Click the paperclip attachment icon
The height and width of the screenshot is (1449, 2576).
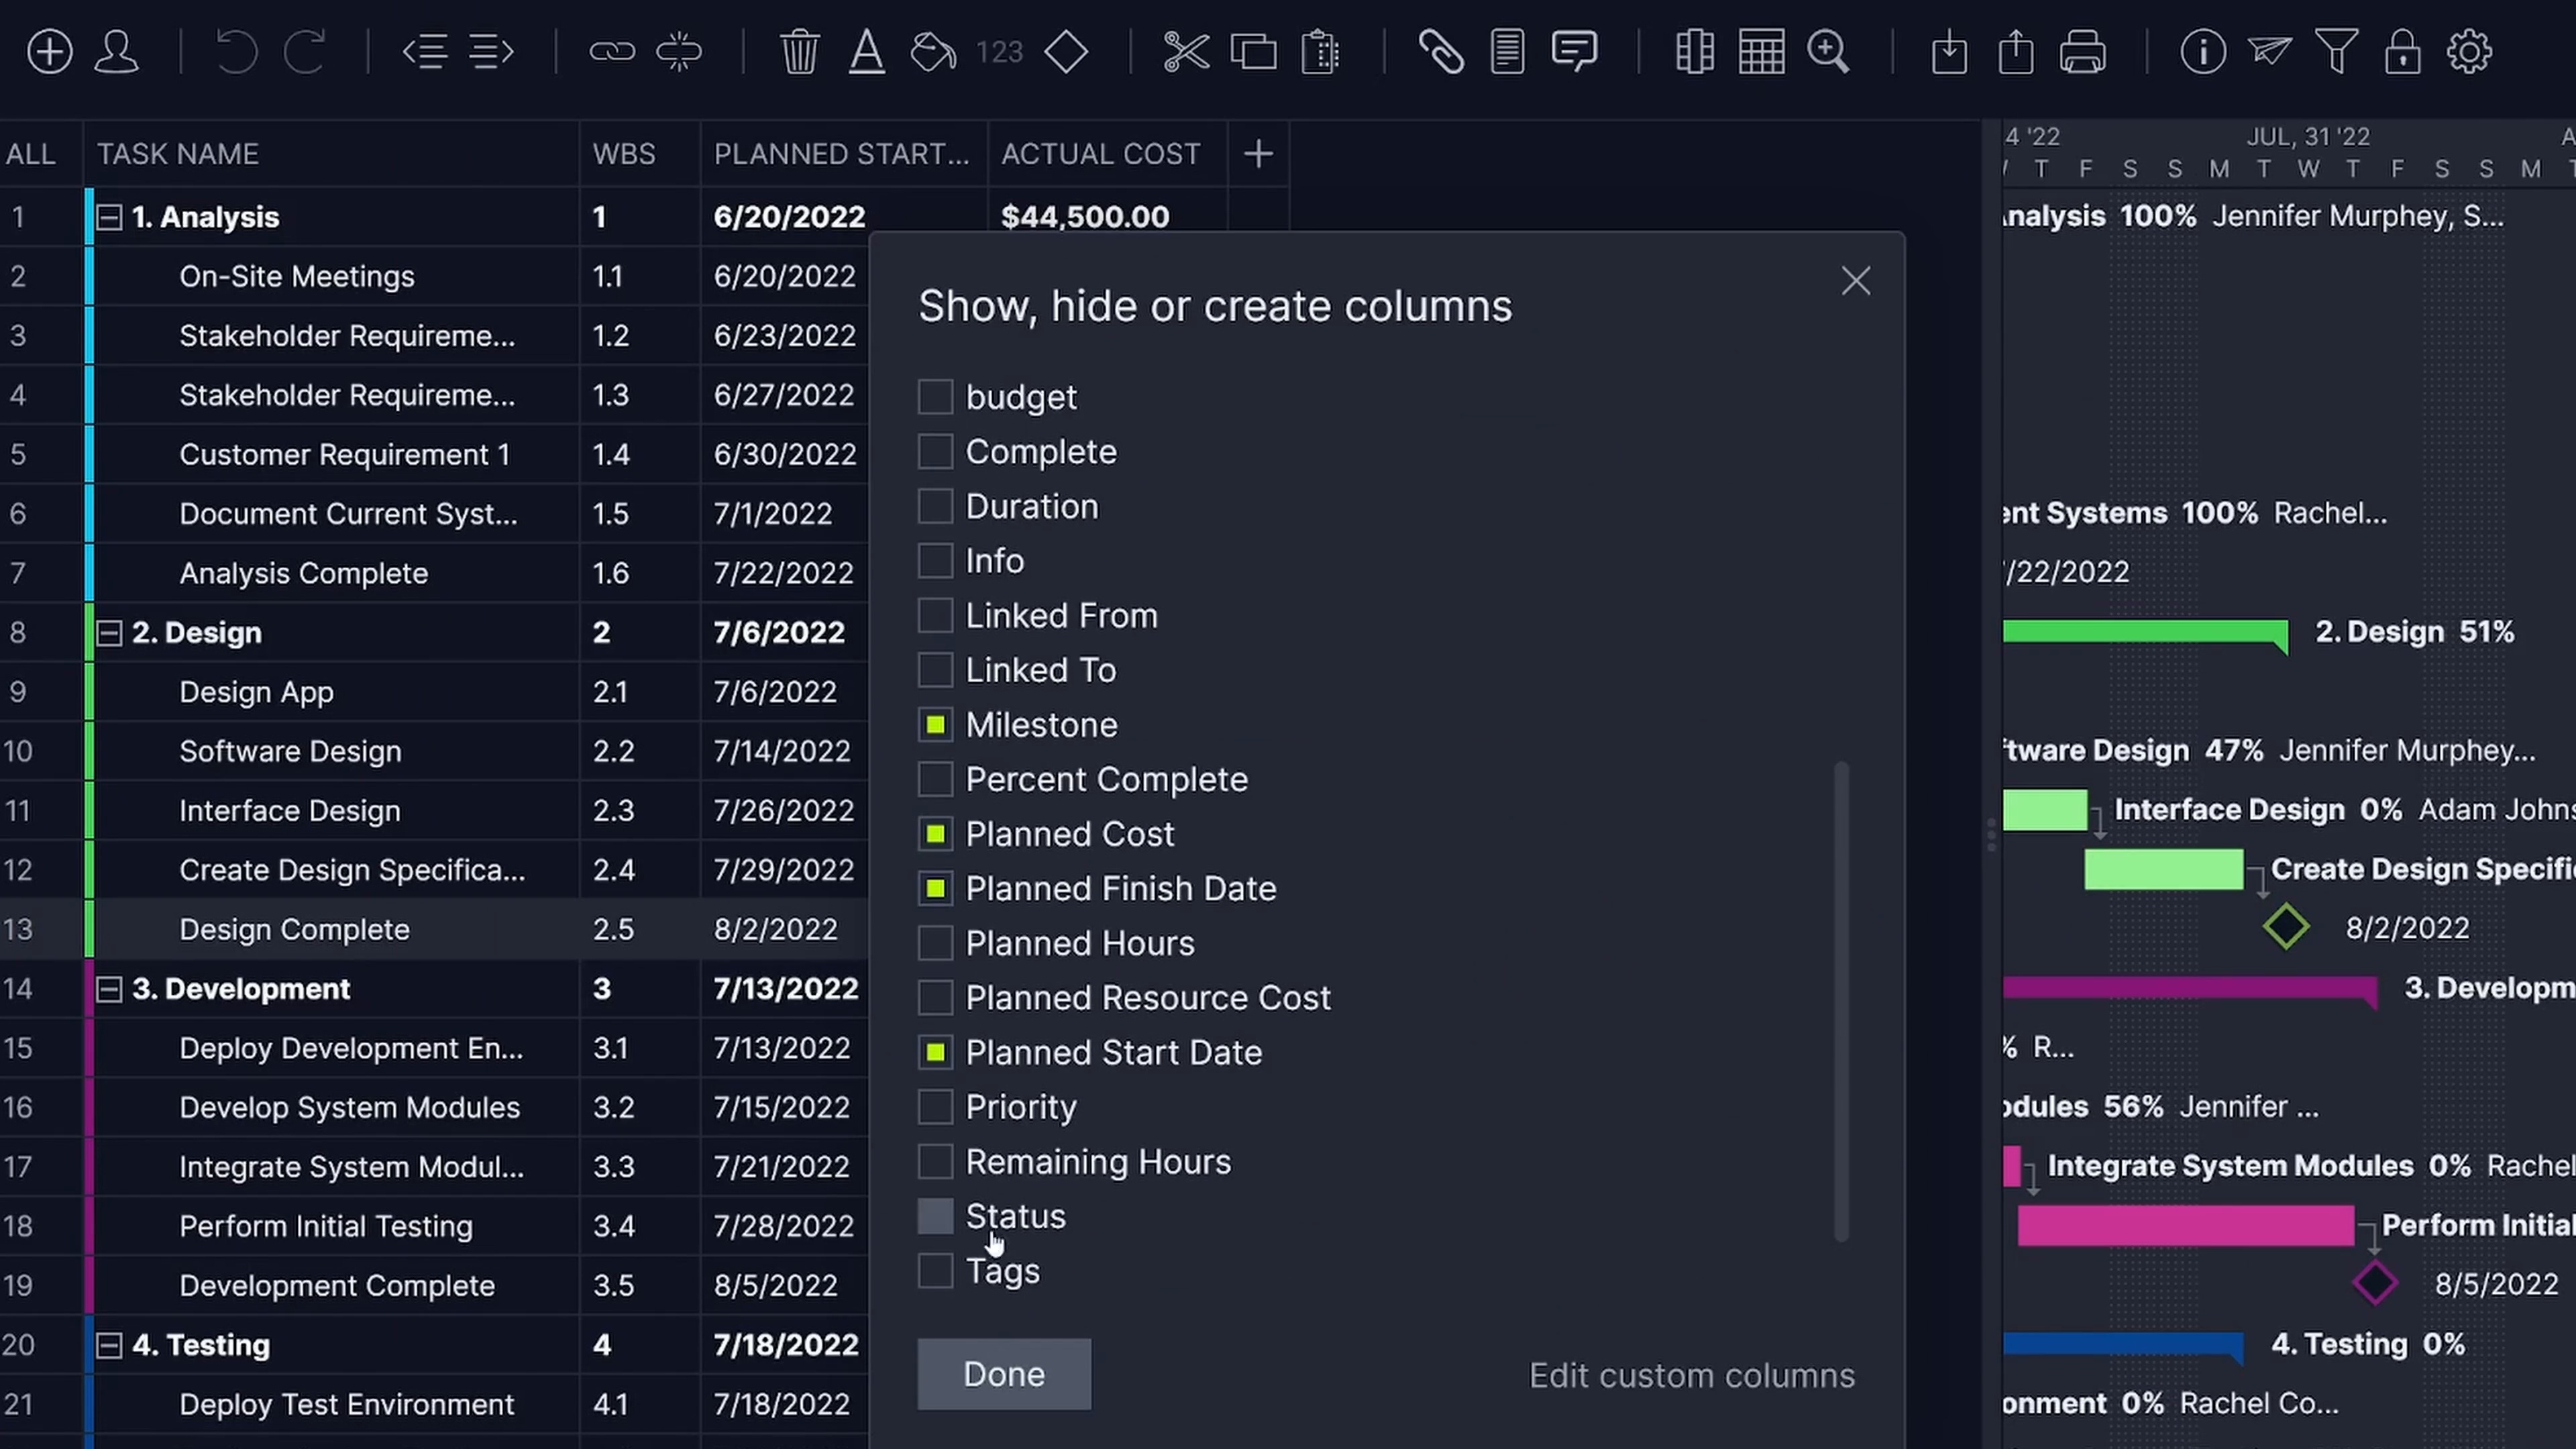(1440, 51)
